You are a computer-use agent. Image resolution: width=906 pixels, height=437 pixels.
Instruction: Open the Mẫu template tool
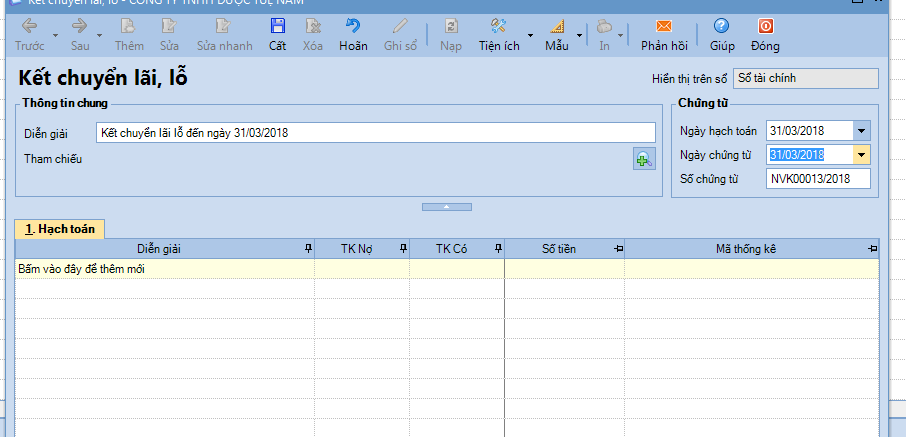557,35
